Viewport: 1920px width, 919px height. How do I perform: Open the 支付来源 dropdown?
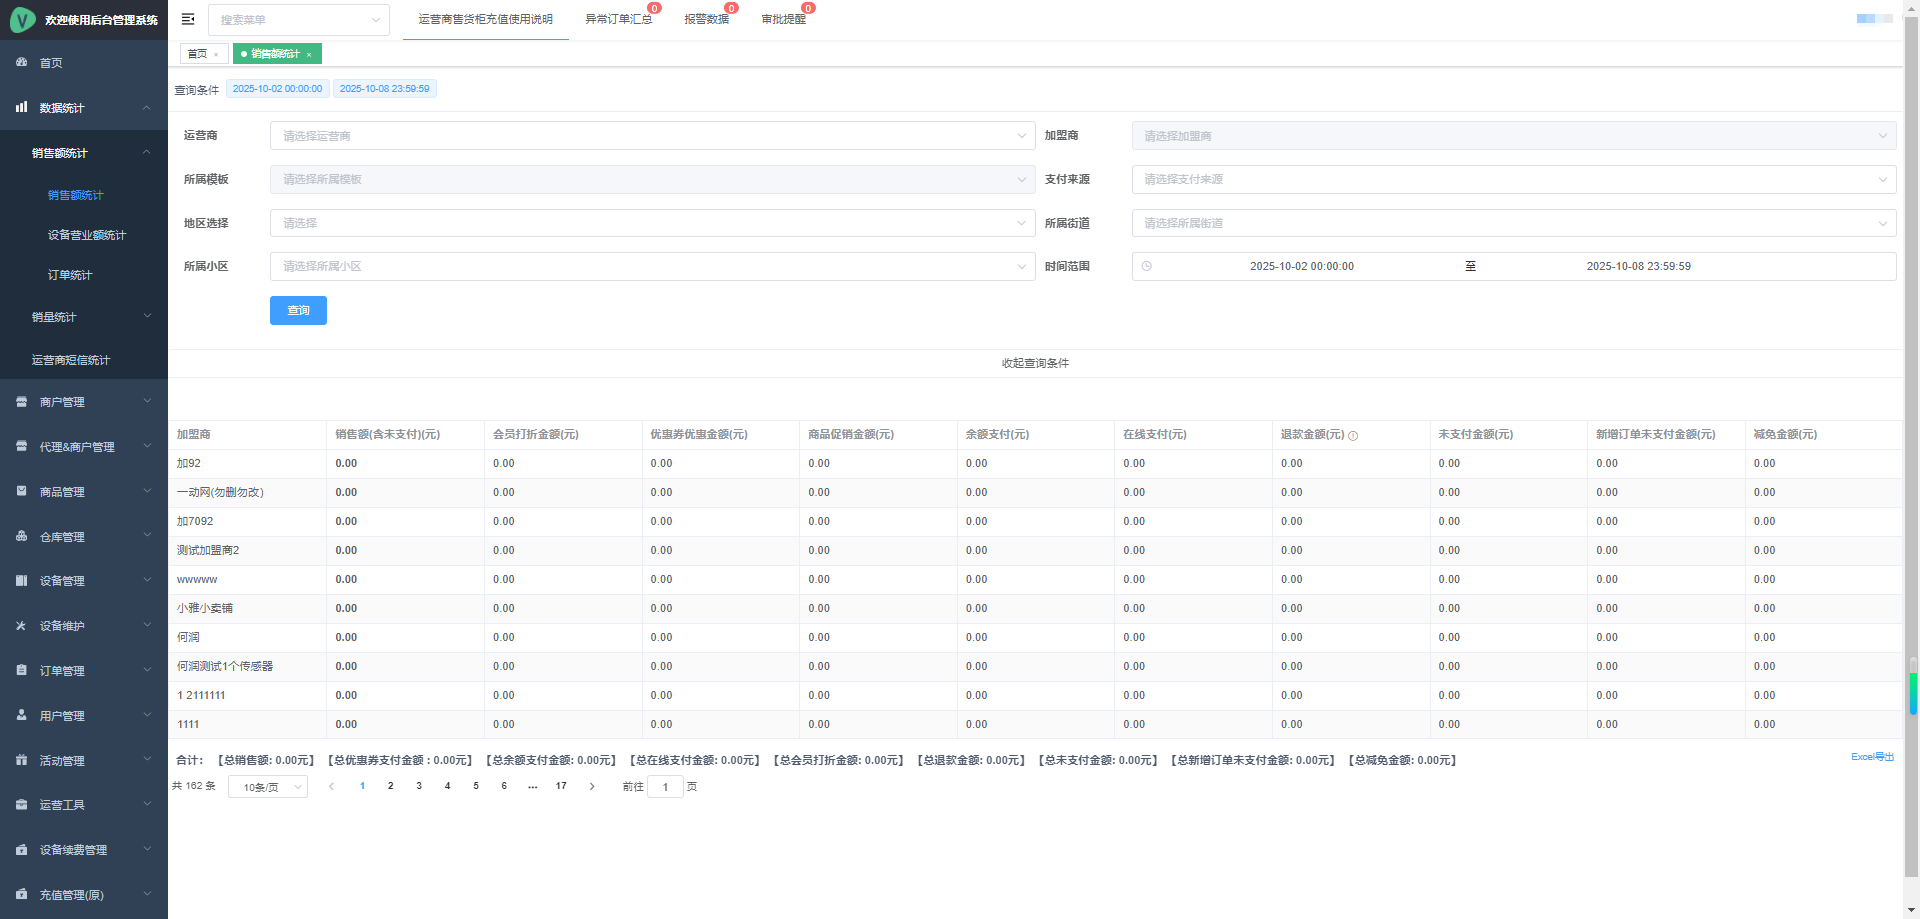tap(1513, 180)
